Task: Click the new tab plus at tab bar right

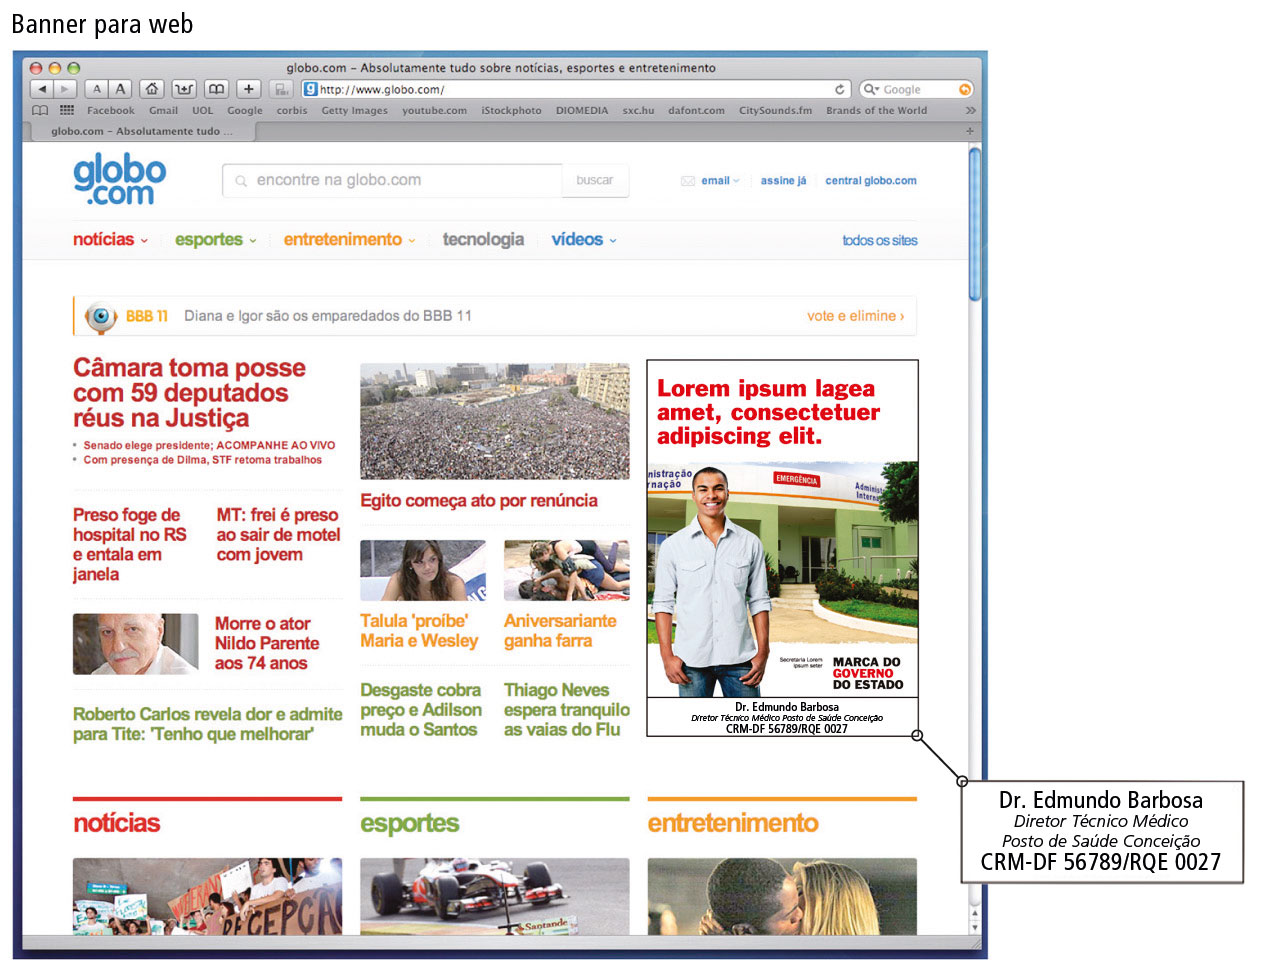Action: tap(969, 131)
